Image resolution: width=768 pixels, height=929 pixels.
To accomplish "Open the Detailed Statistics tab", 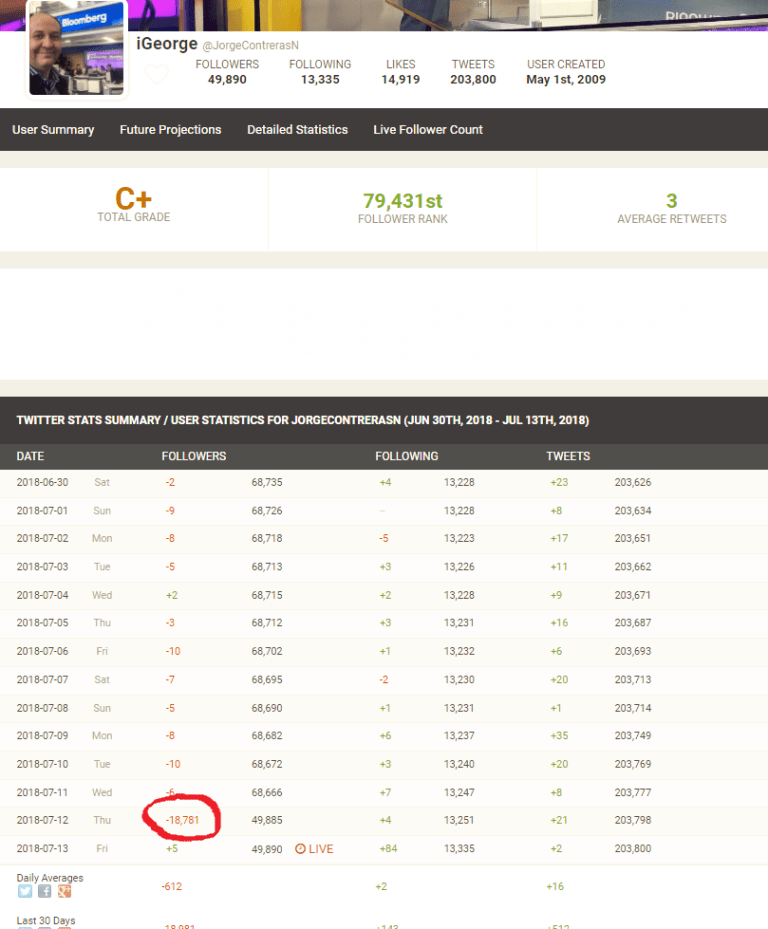I will tap(297, 130).
